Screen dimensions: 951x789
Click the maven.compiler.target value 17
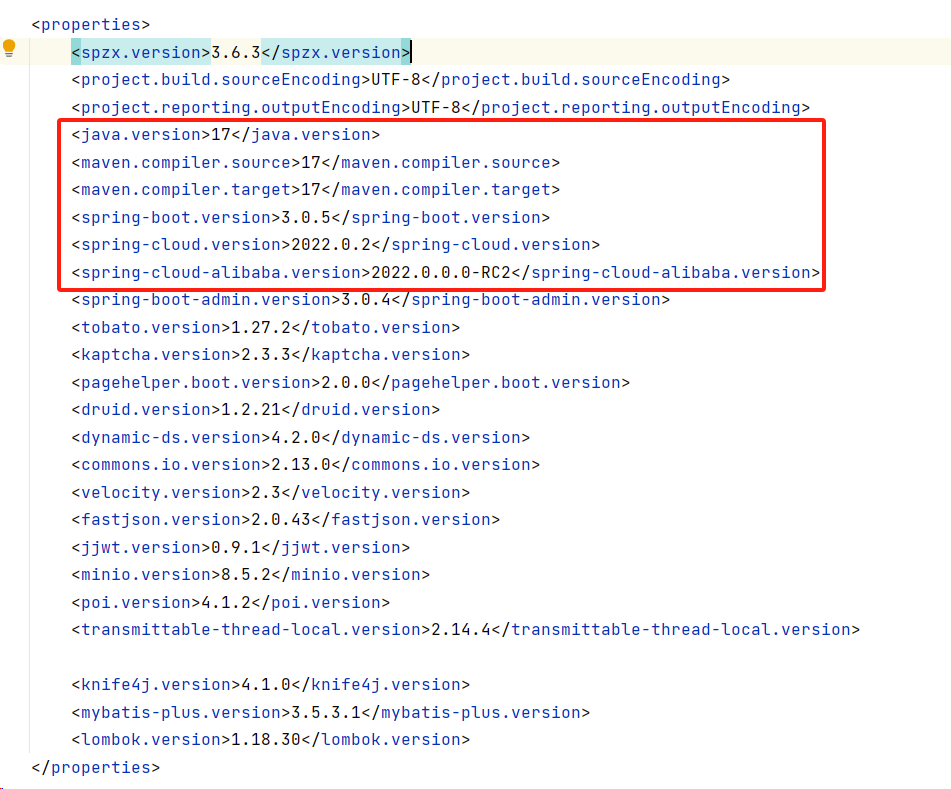tap(311, 190)
